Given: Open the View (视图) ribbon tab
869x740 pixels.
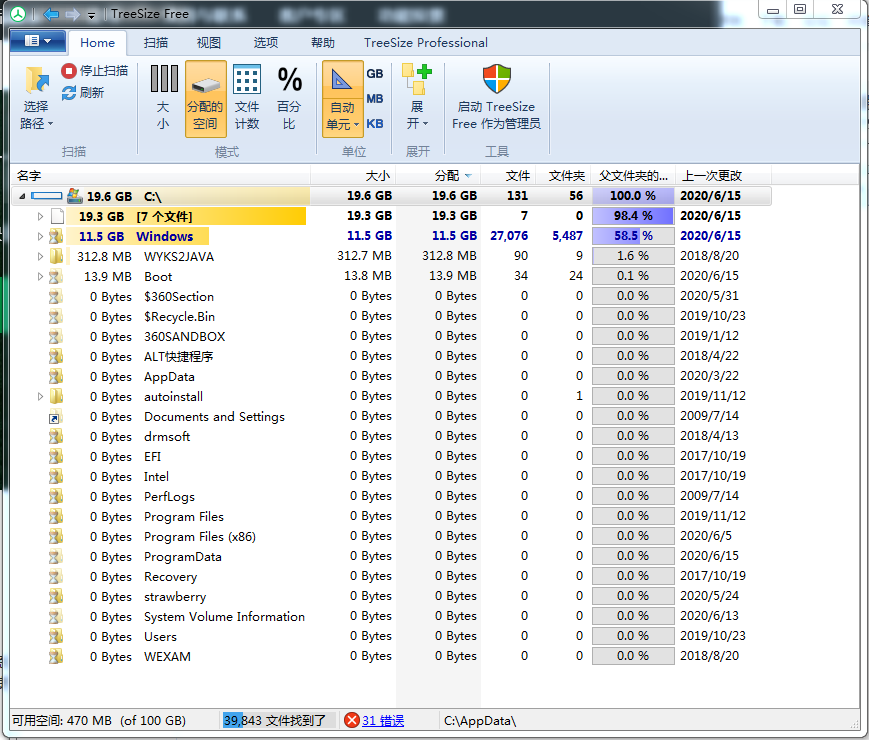Looking at the screenshot, I should (209, 43).
